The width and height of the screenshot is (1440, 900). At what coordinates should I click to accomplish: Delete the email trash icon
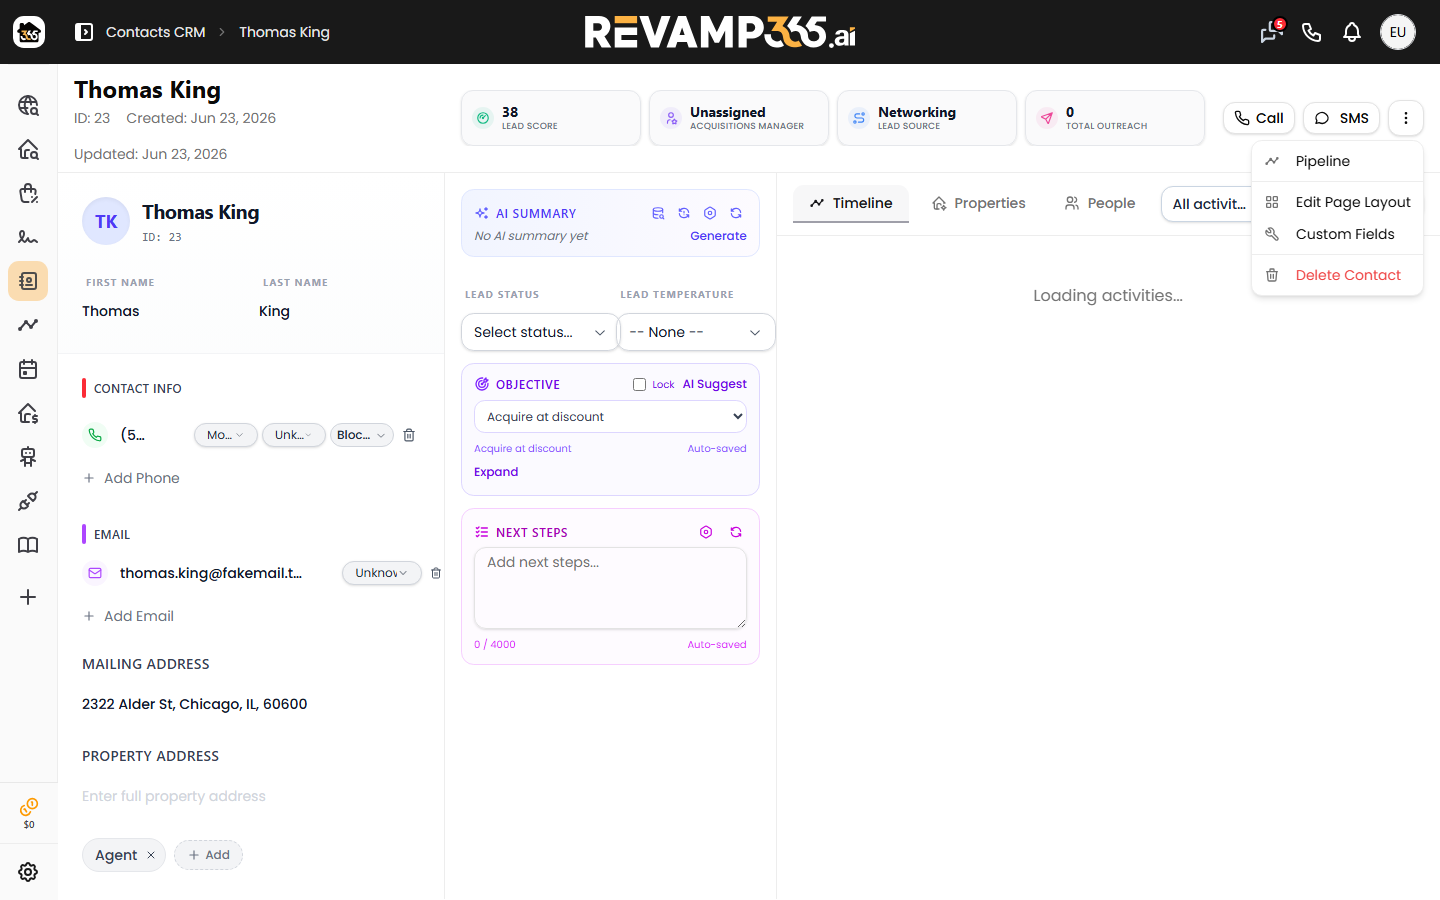(436, 573)
